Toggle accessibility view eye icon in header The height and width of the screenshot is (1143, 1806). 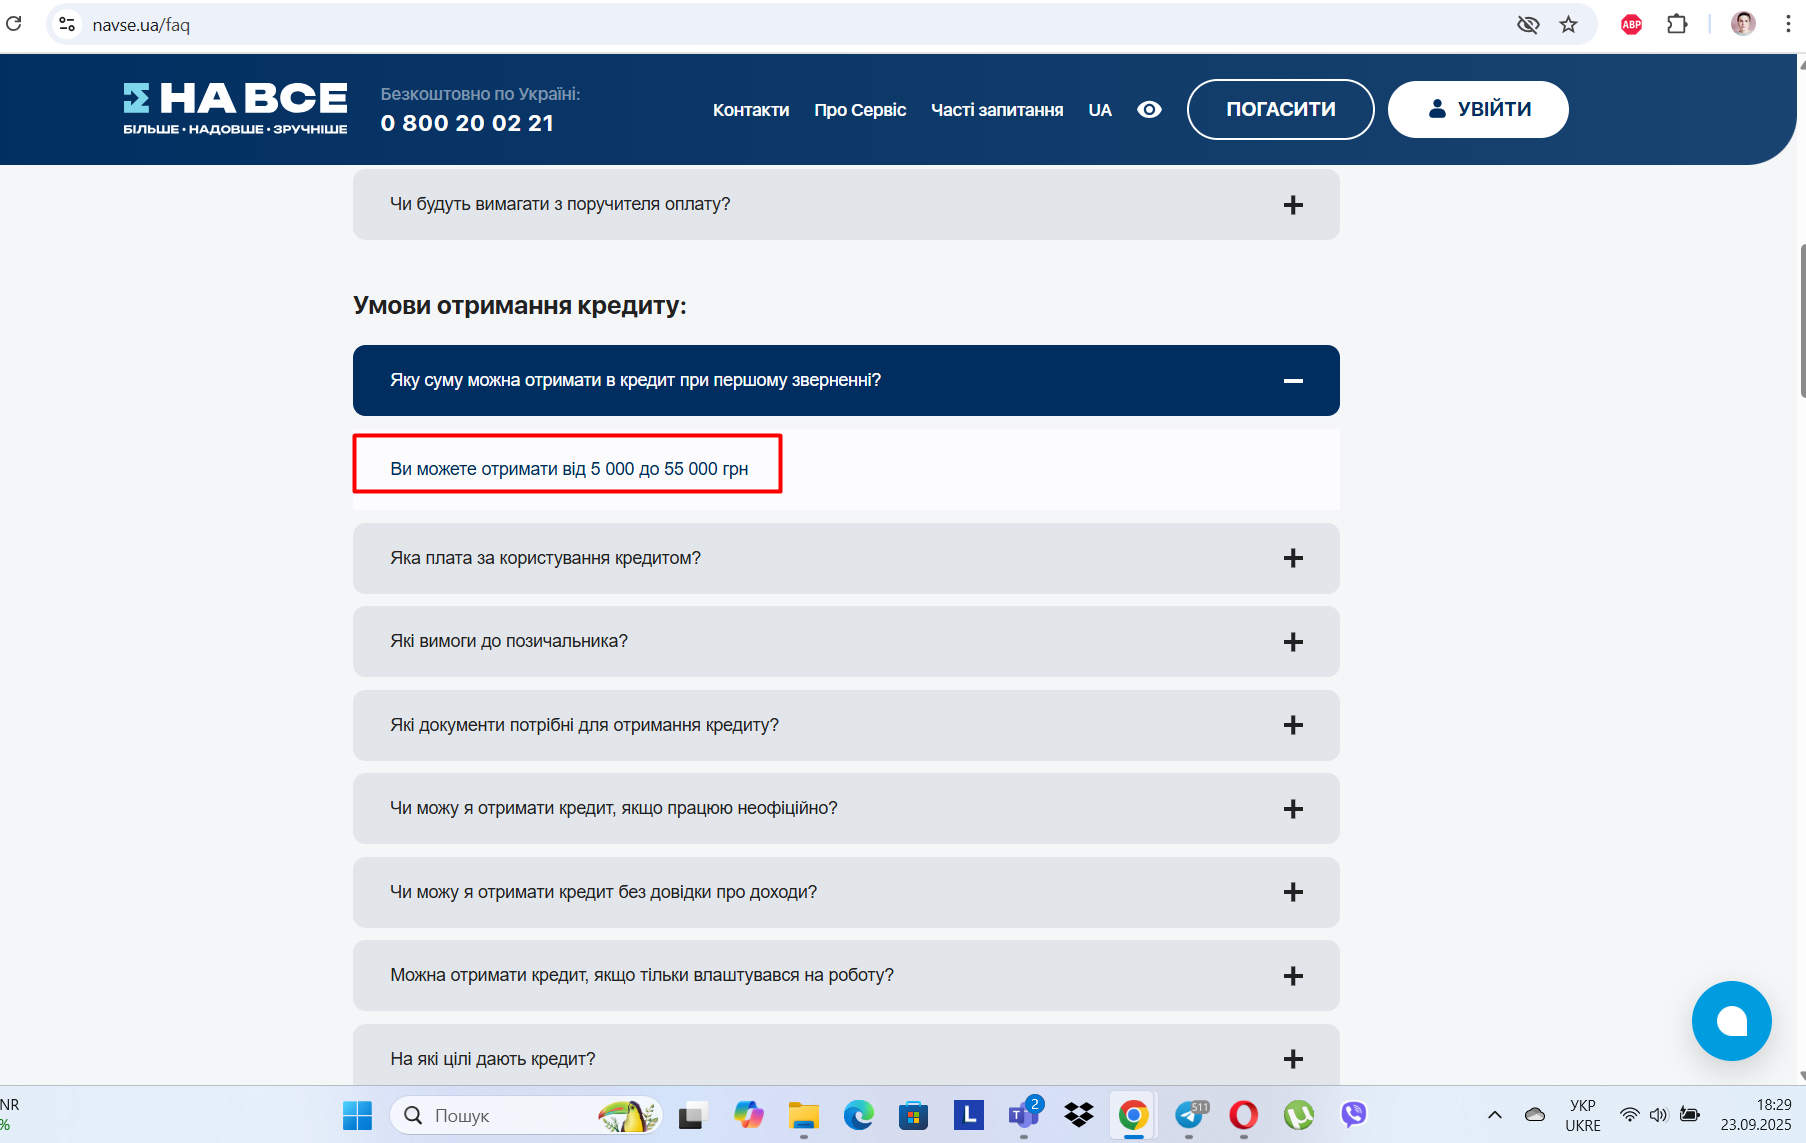pyautogui.click(x=1149, y=109)
